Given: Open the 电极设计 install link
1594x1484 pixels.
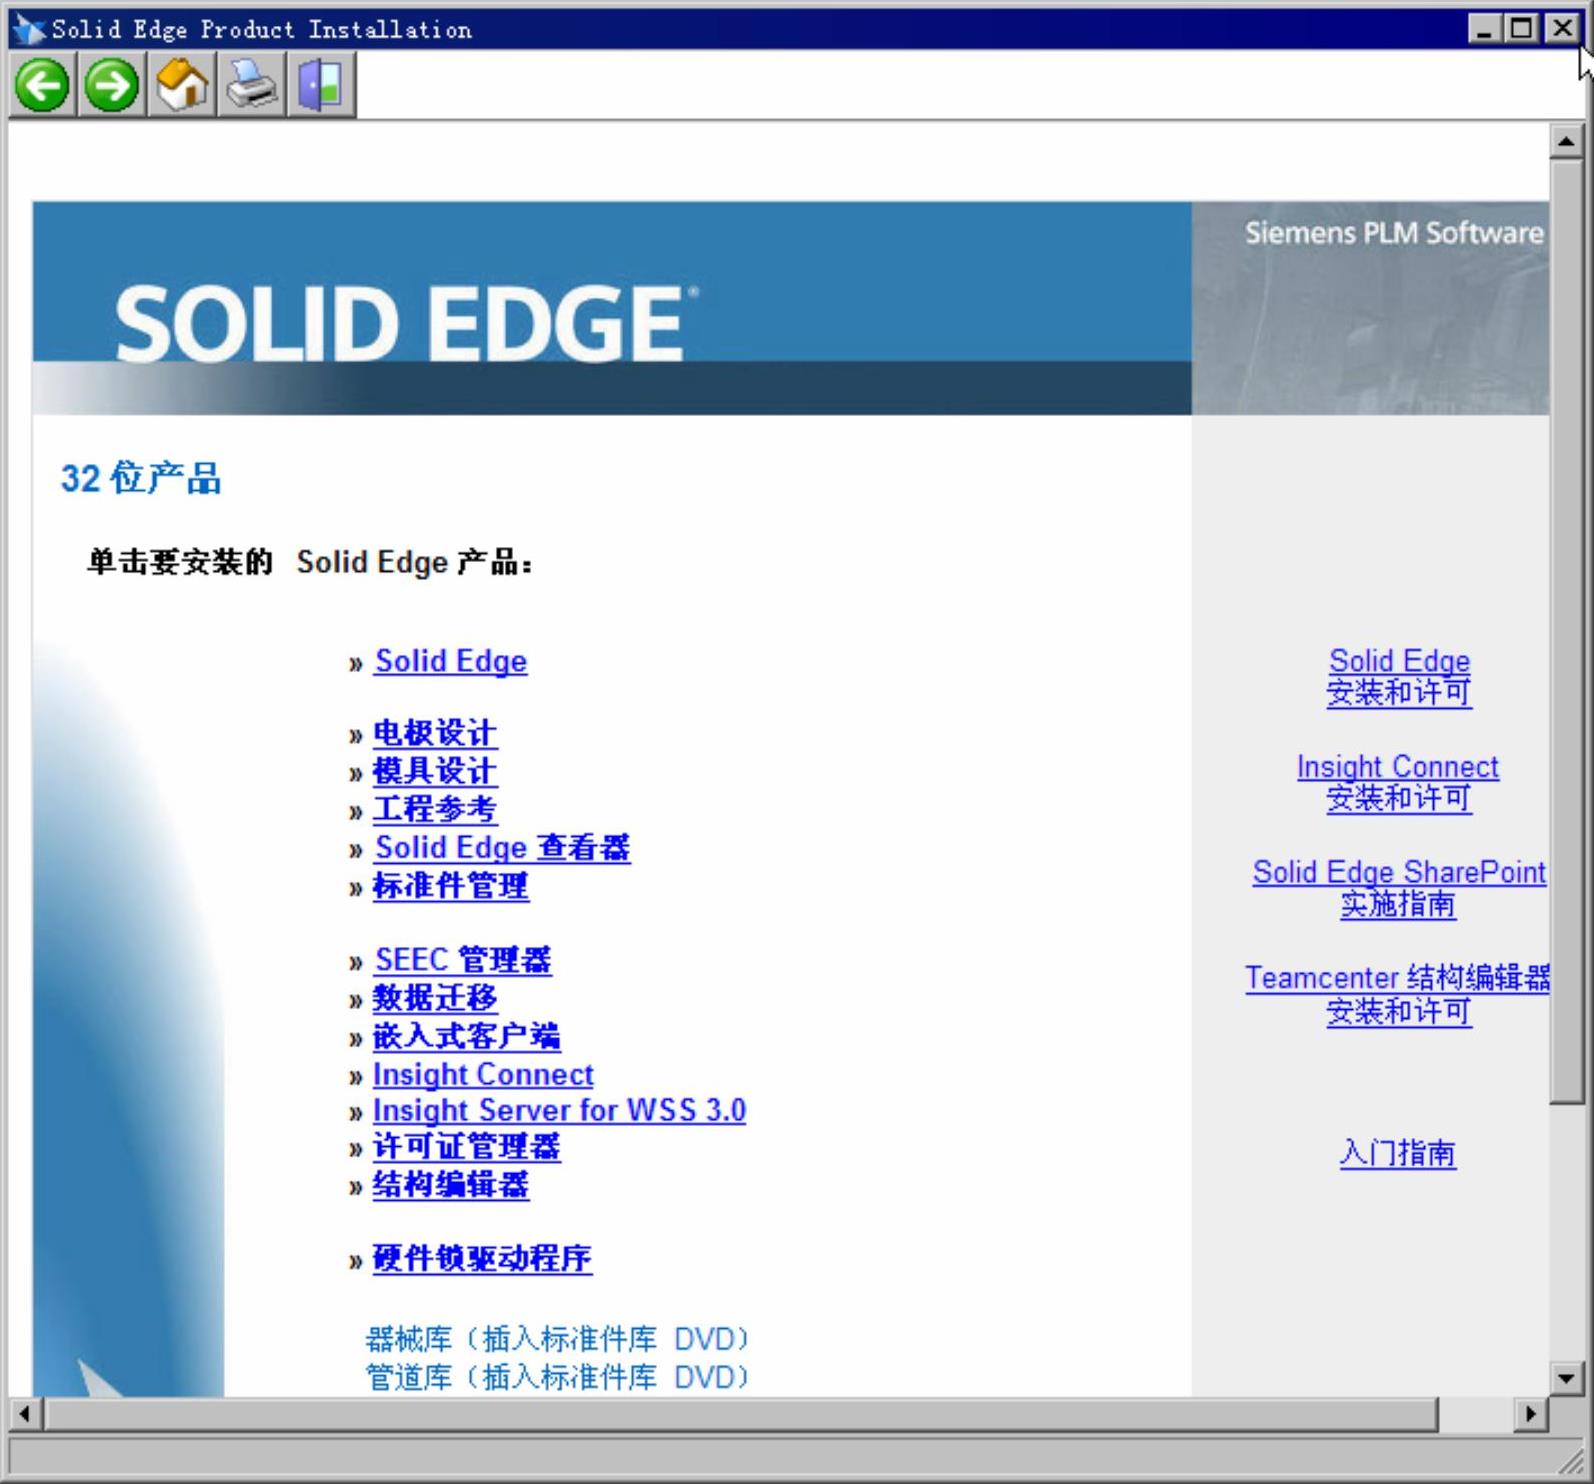Looking at the screenshot, I should [x=435, y=733].
